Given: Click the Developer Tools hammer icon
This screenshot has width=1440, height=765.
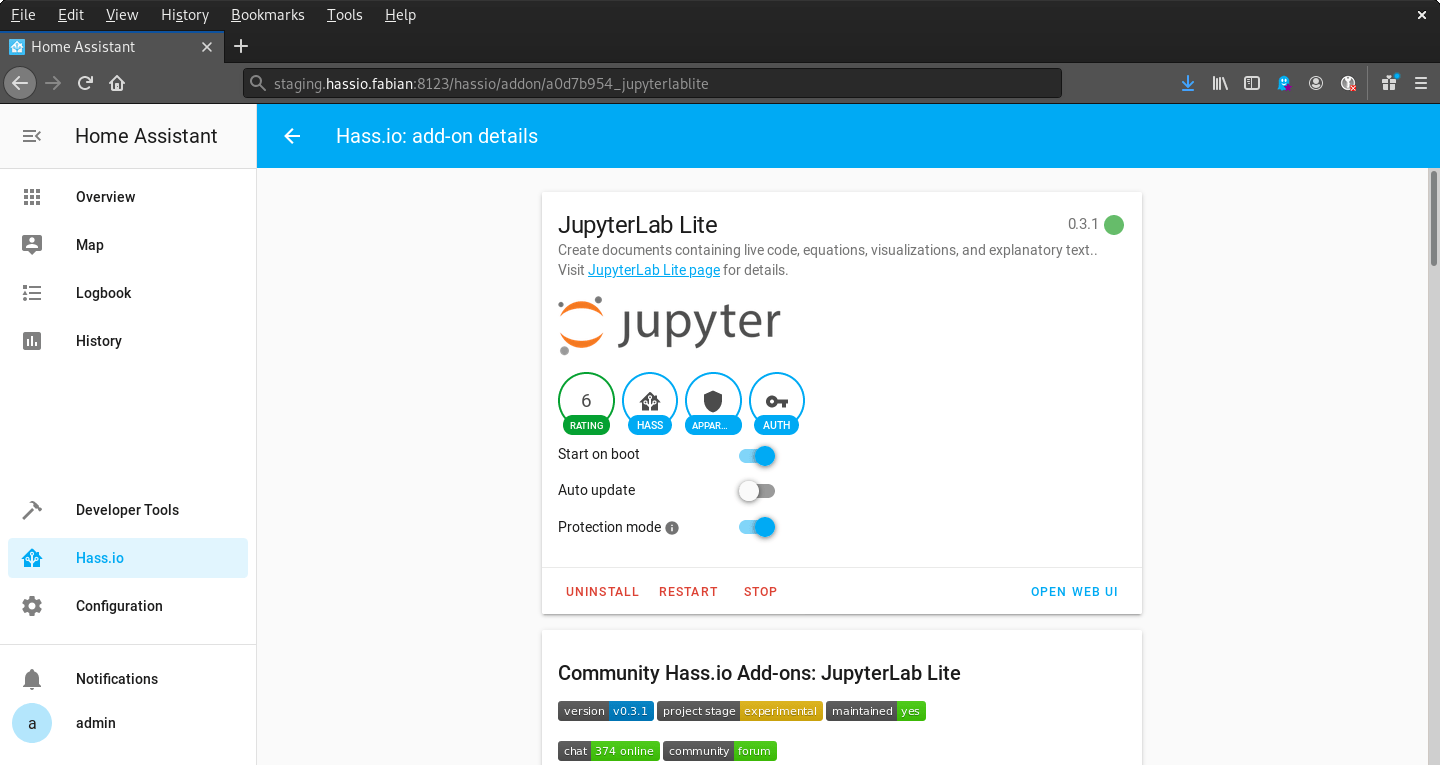Looking at the screenshot, I should coord(32,509).
